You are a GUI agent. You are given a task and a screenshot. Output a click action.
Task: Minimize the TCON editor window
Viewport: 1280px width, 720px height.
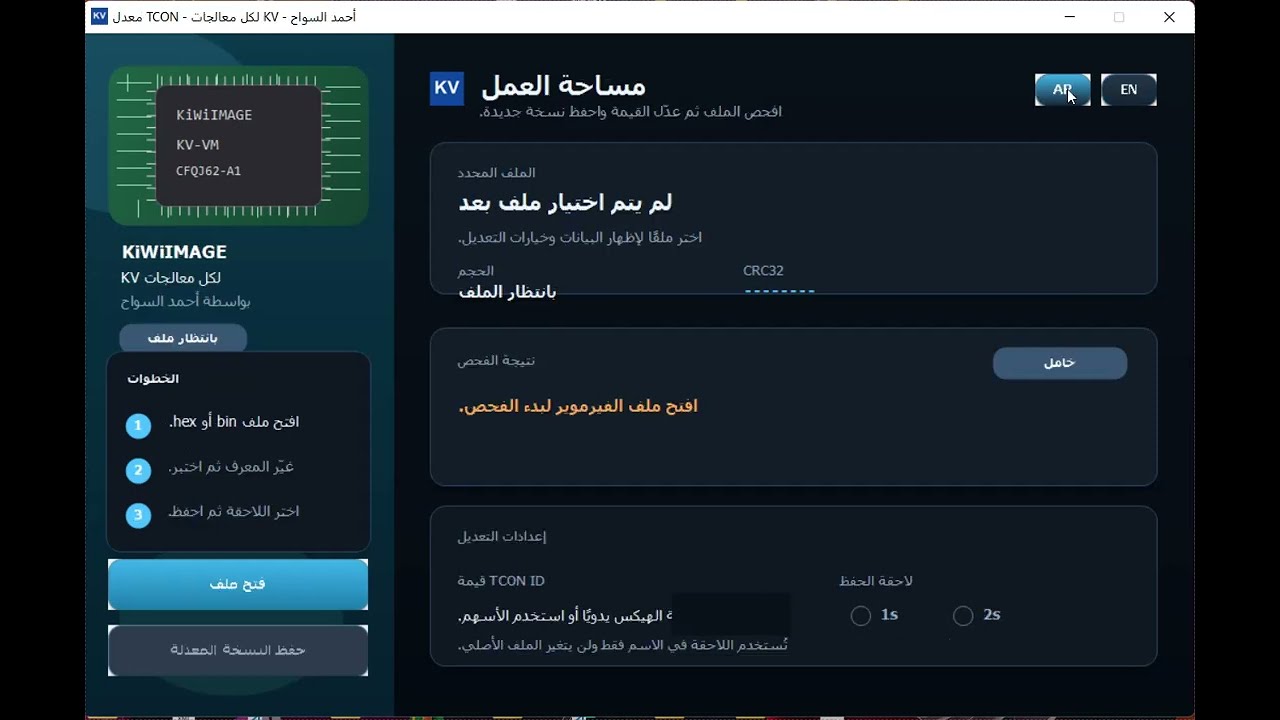pyautogui.click(x=1070, y=17)
